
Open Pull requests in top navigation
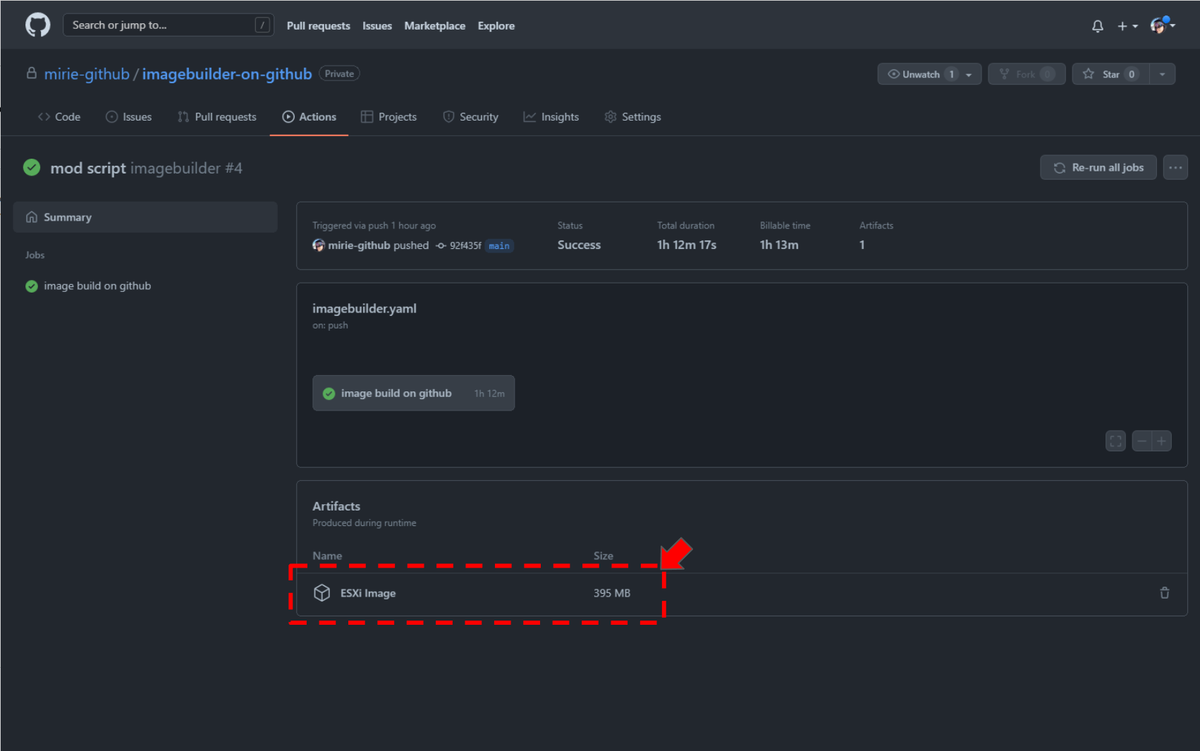coord(318,26)
